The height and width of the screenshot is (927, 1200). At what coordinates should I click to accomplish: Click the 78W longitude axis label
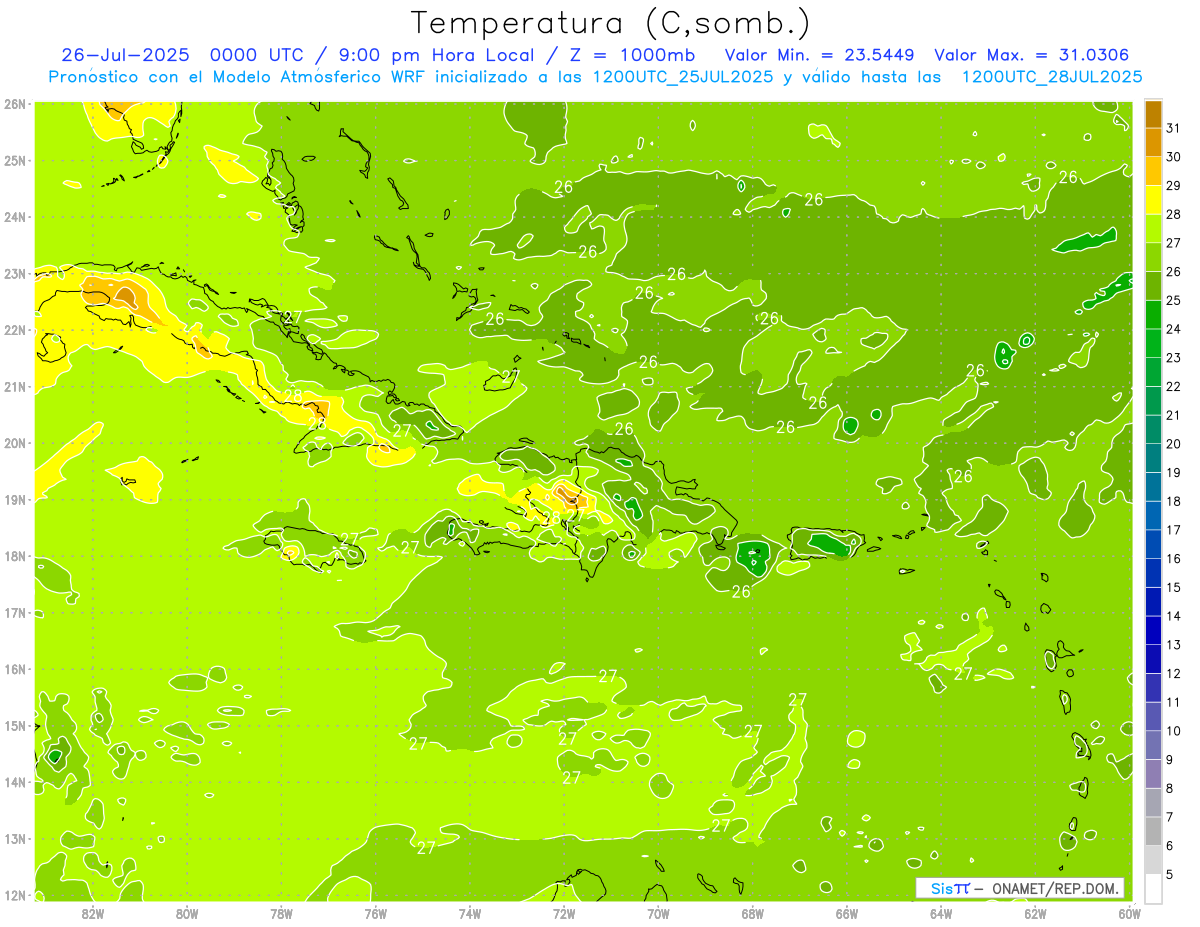click(281, 913)
